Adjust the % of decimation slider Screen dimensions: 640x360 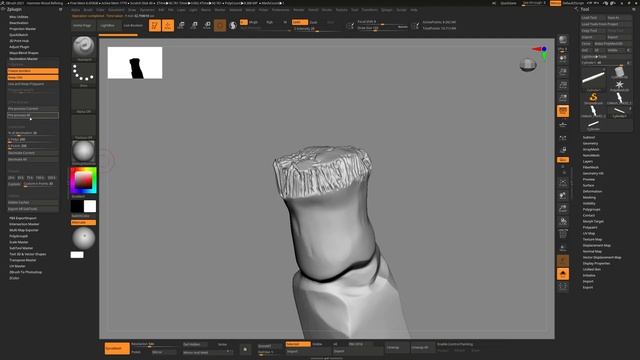pyautogui.click(x=33, y=133)
